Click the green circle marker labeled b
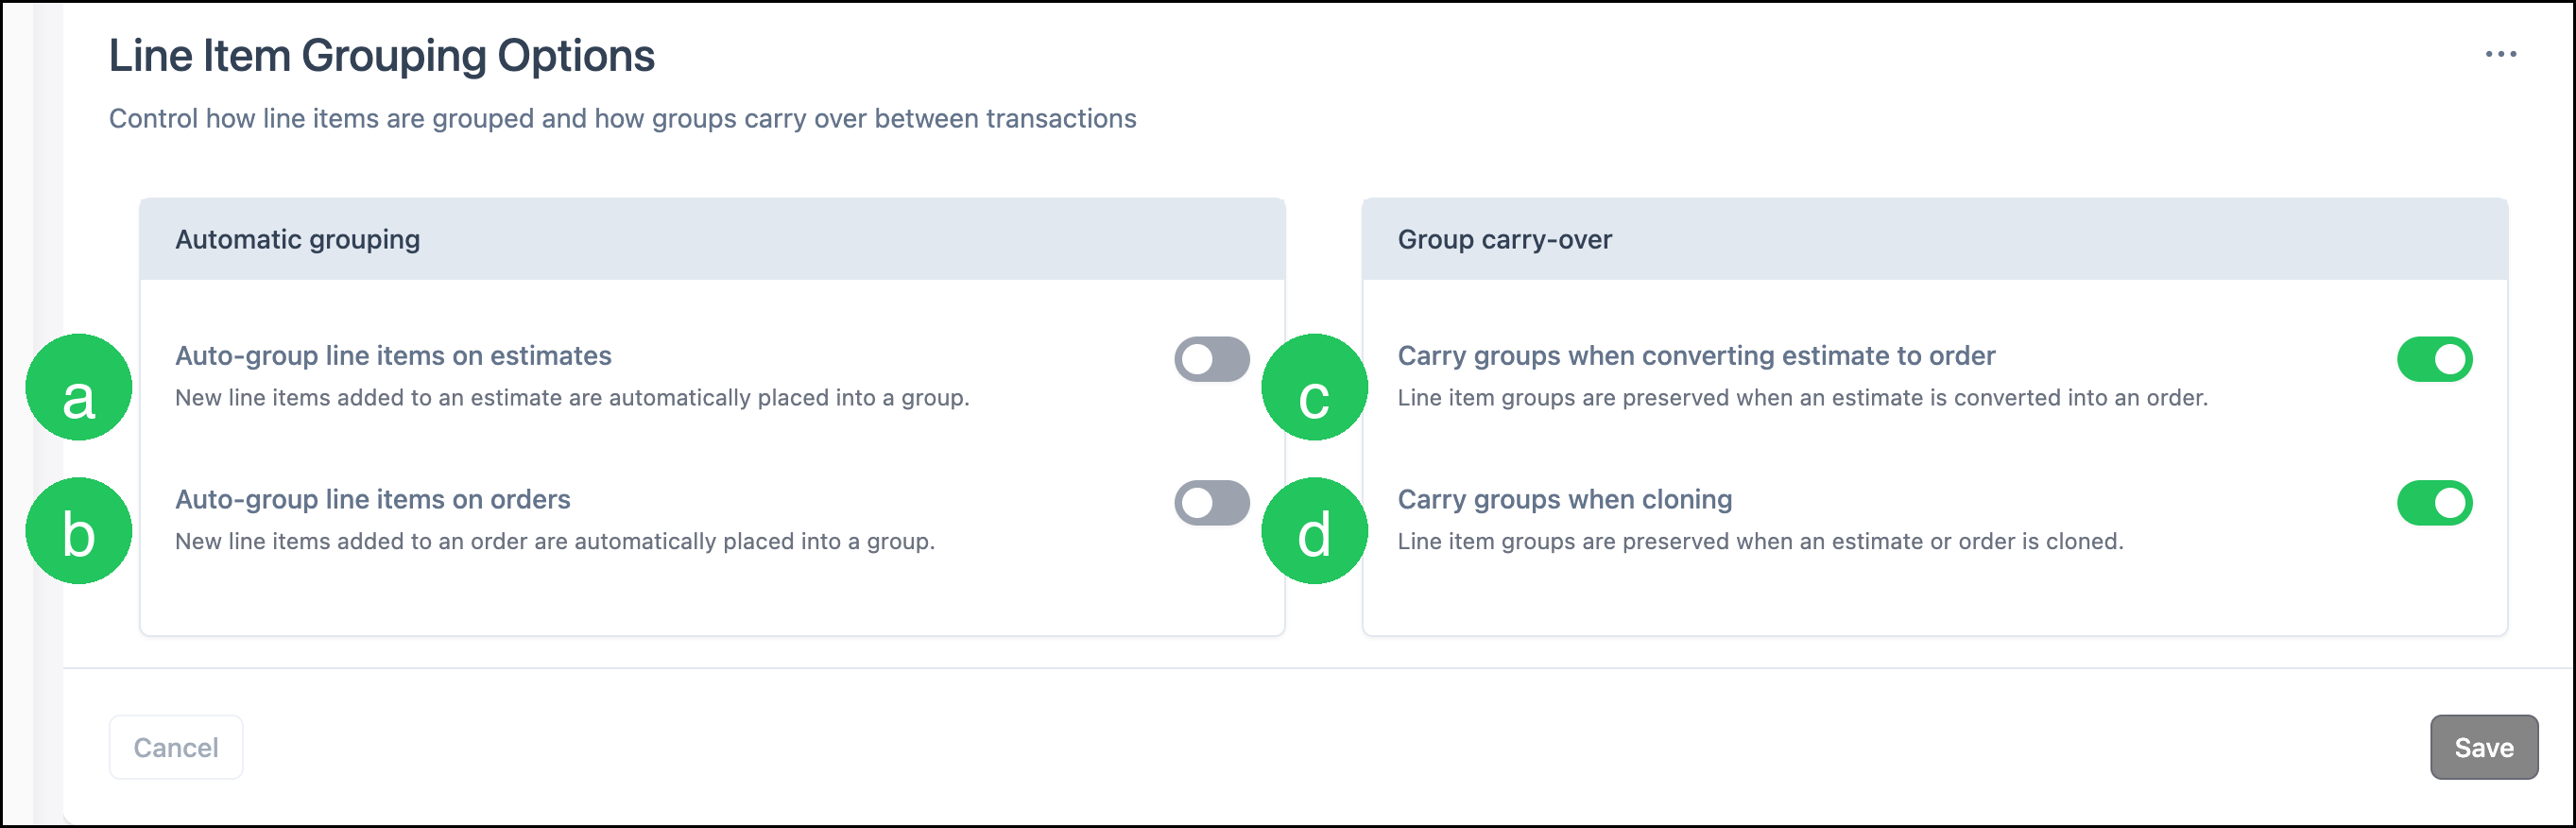The image size is (2576, 828). [79, 531]
